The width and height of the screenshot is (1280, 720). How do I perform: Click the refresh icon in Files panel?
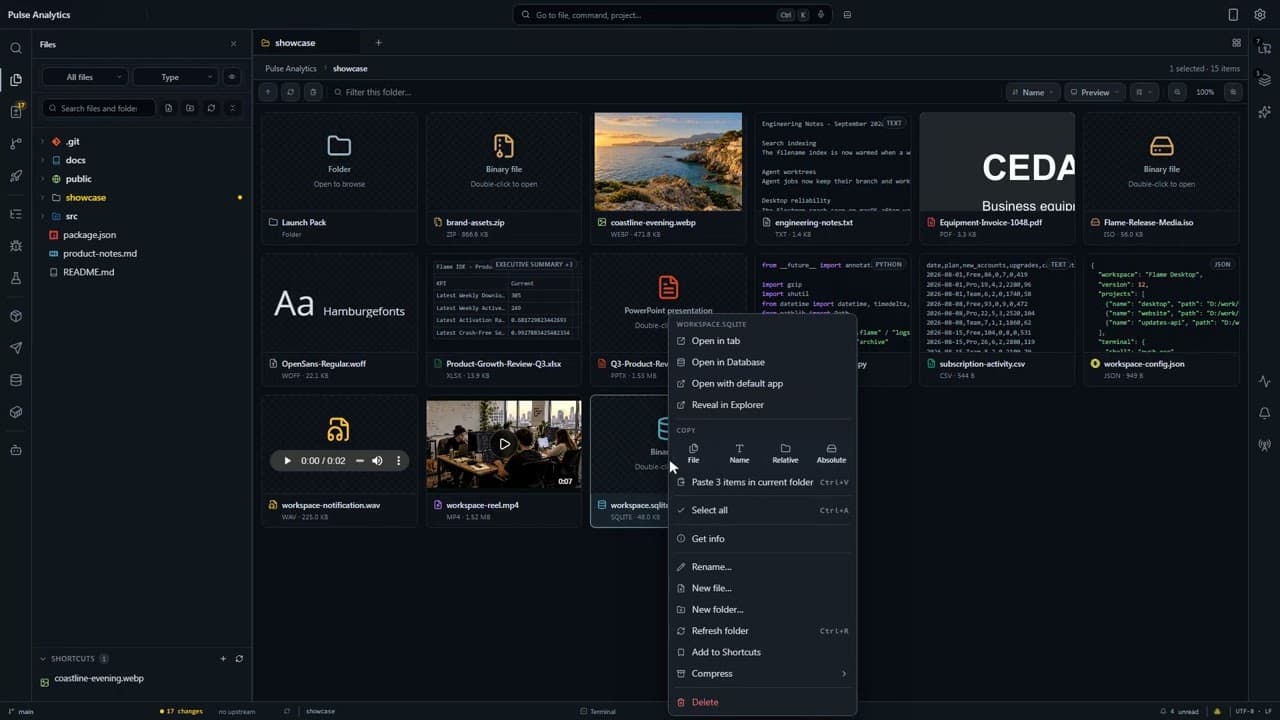pos(211,108)
